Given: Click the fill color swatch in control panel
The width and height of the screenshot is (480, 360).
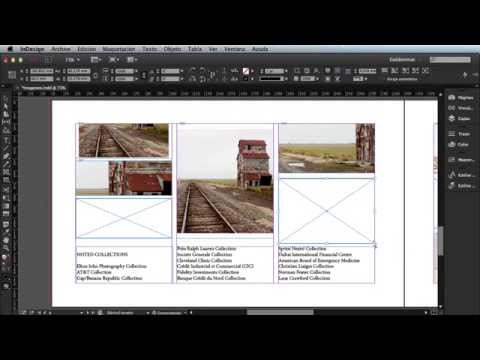Looking at the screenshot, I should (246, 71).
